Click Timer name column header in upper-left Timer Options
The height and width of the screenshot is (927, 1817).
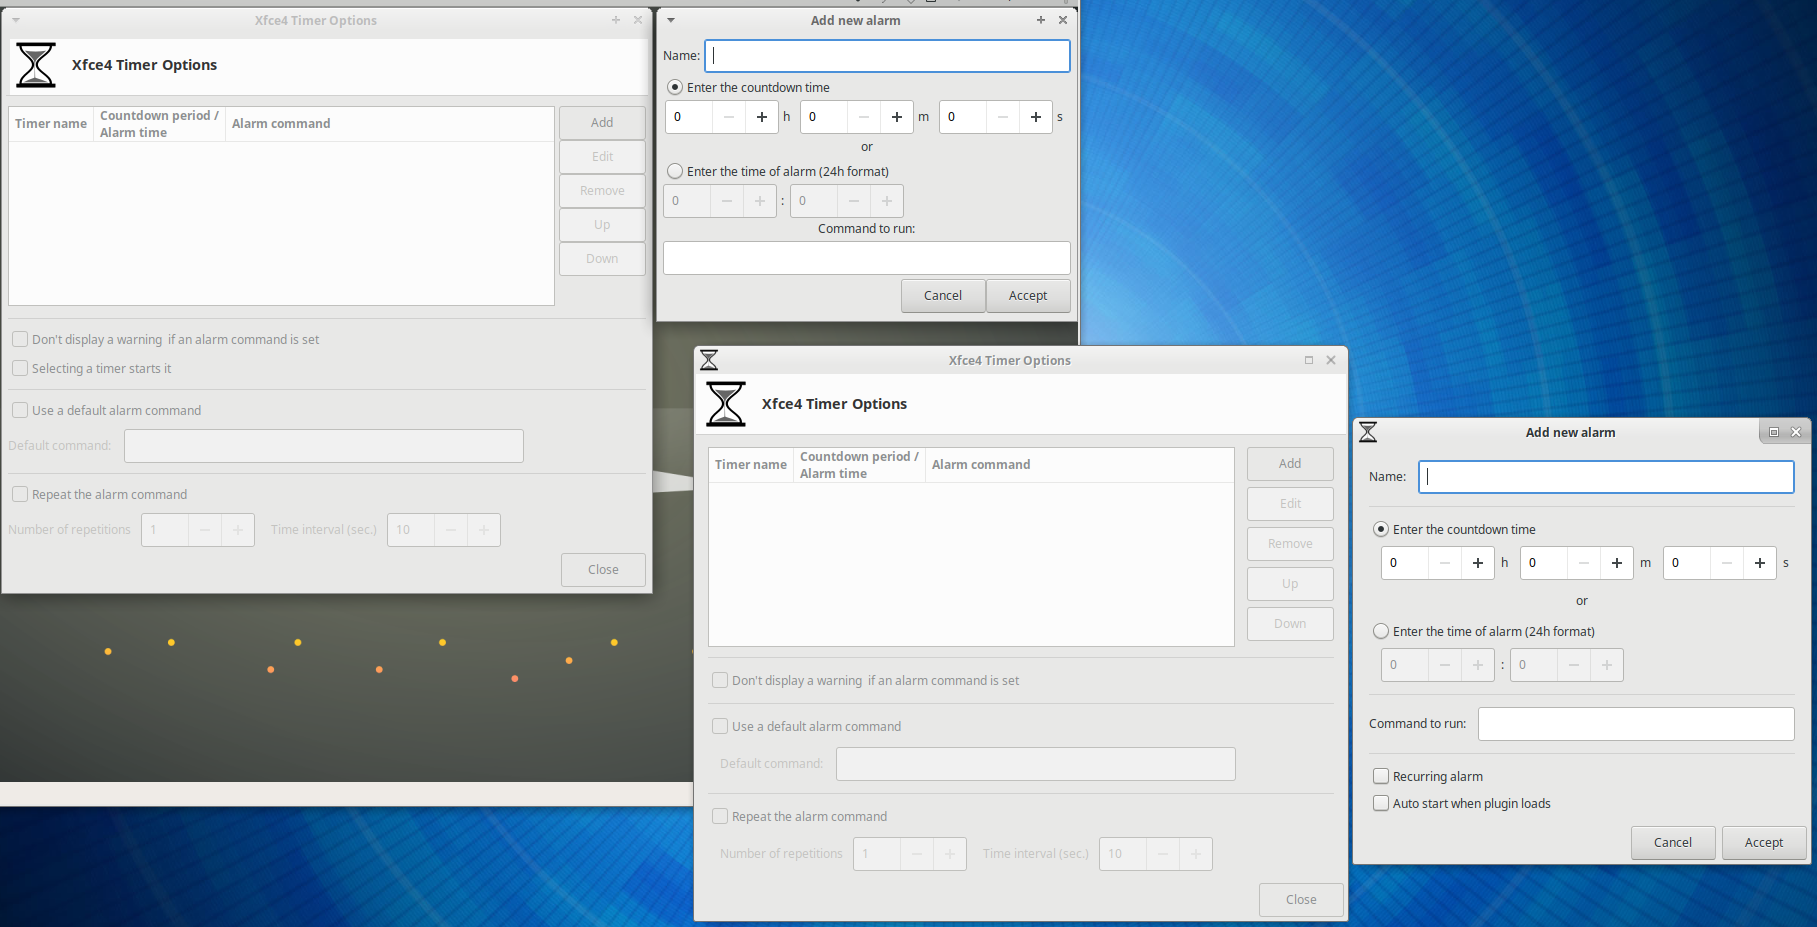coord(51,123)
